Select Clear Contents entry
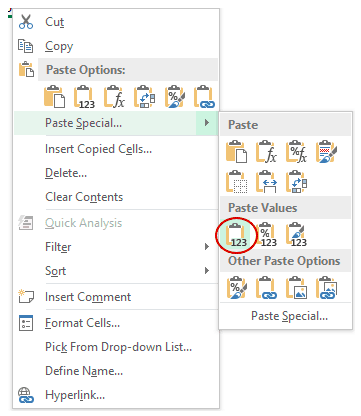This screenshot has width=361, height=416. [116, 197]
